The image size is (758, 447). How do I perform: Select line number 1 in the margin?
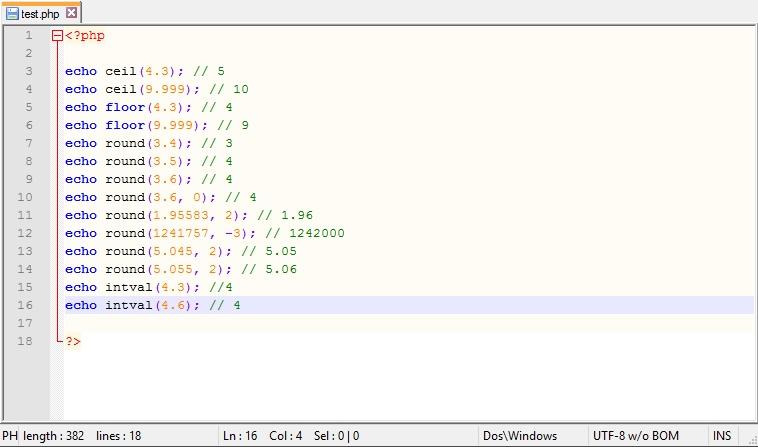tap(29, 36)
